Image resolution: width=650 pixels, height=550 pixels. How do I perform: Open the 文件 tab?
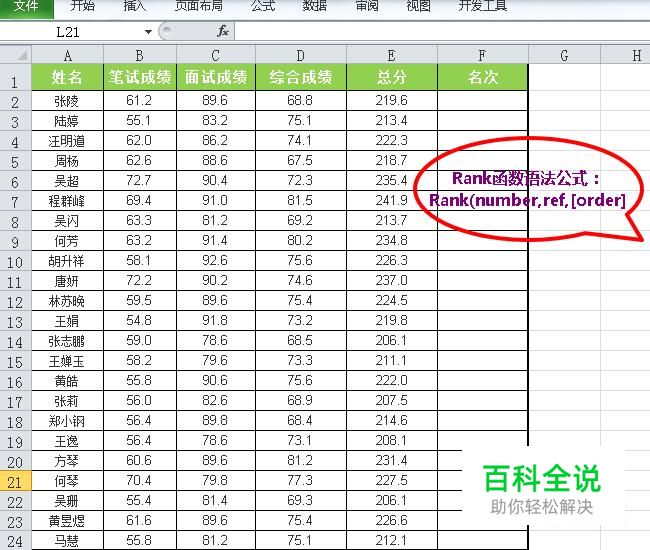27,7
